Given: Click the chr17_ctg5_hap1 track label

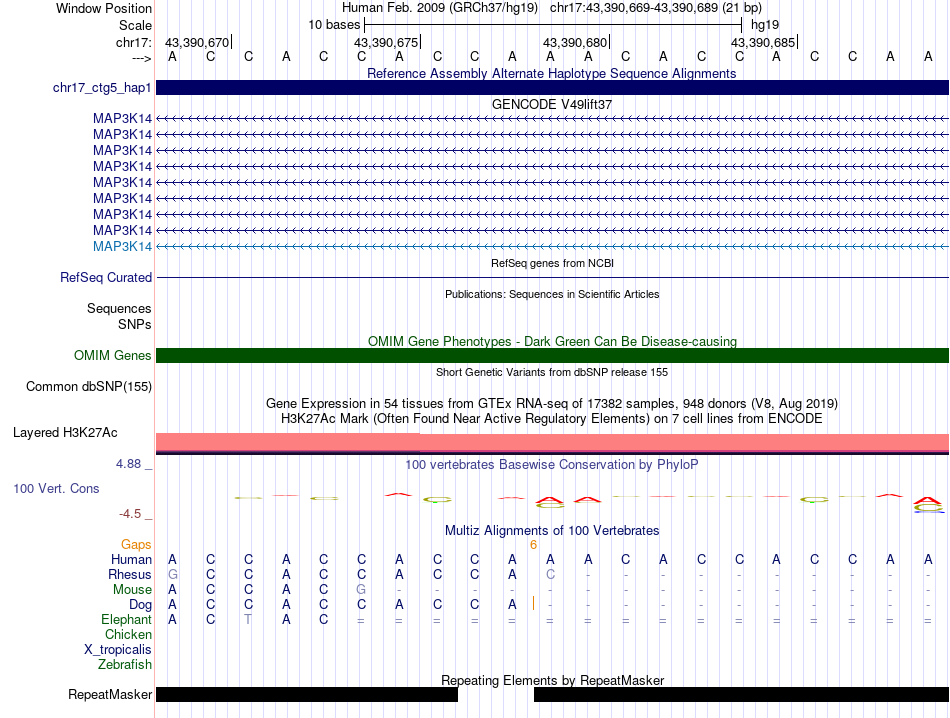Looking at the screenshot, I should (102, 88).
